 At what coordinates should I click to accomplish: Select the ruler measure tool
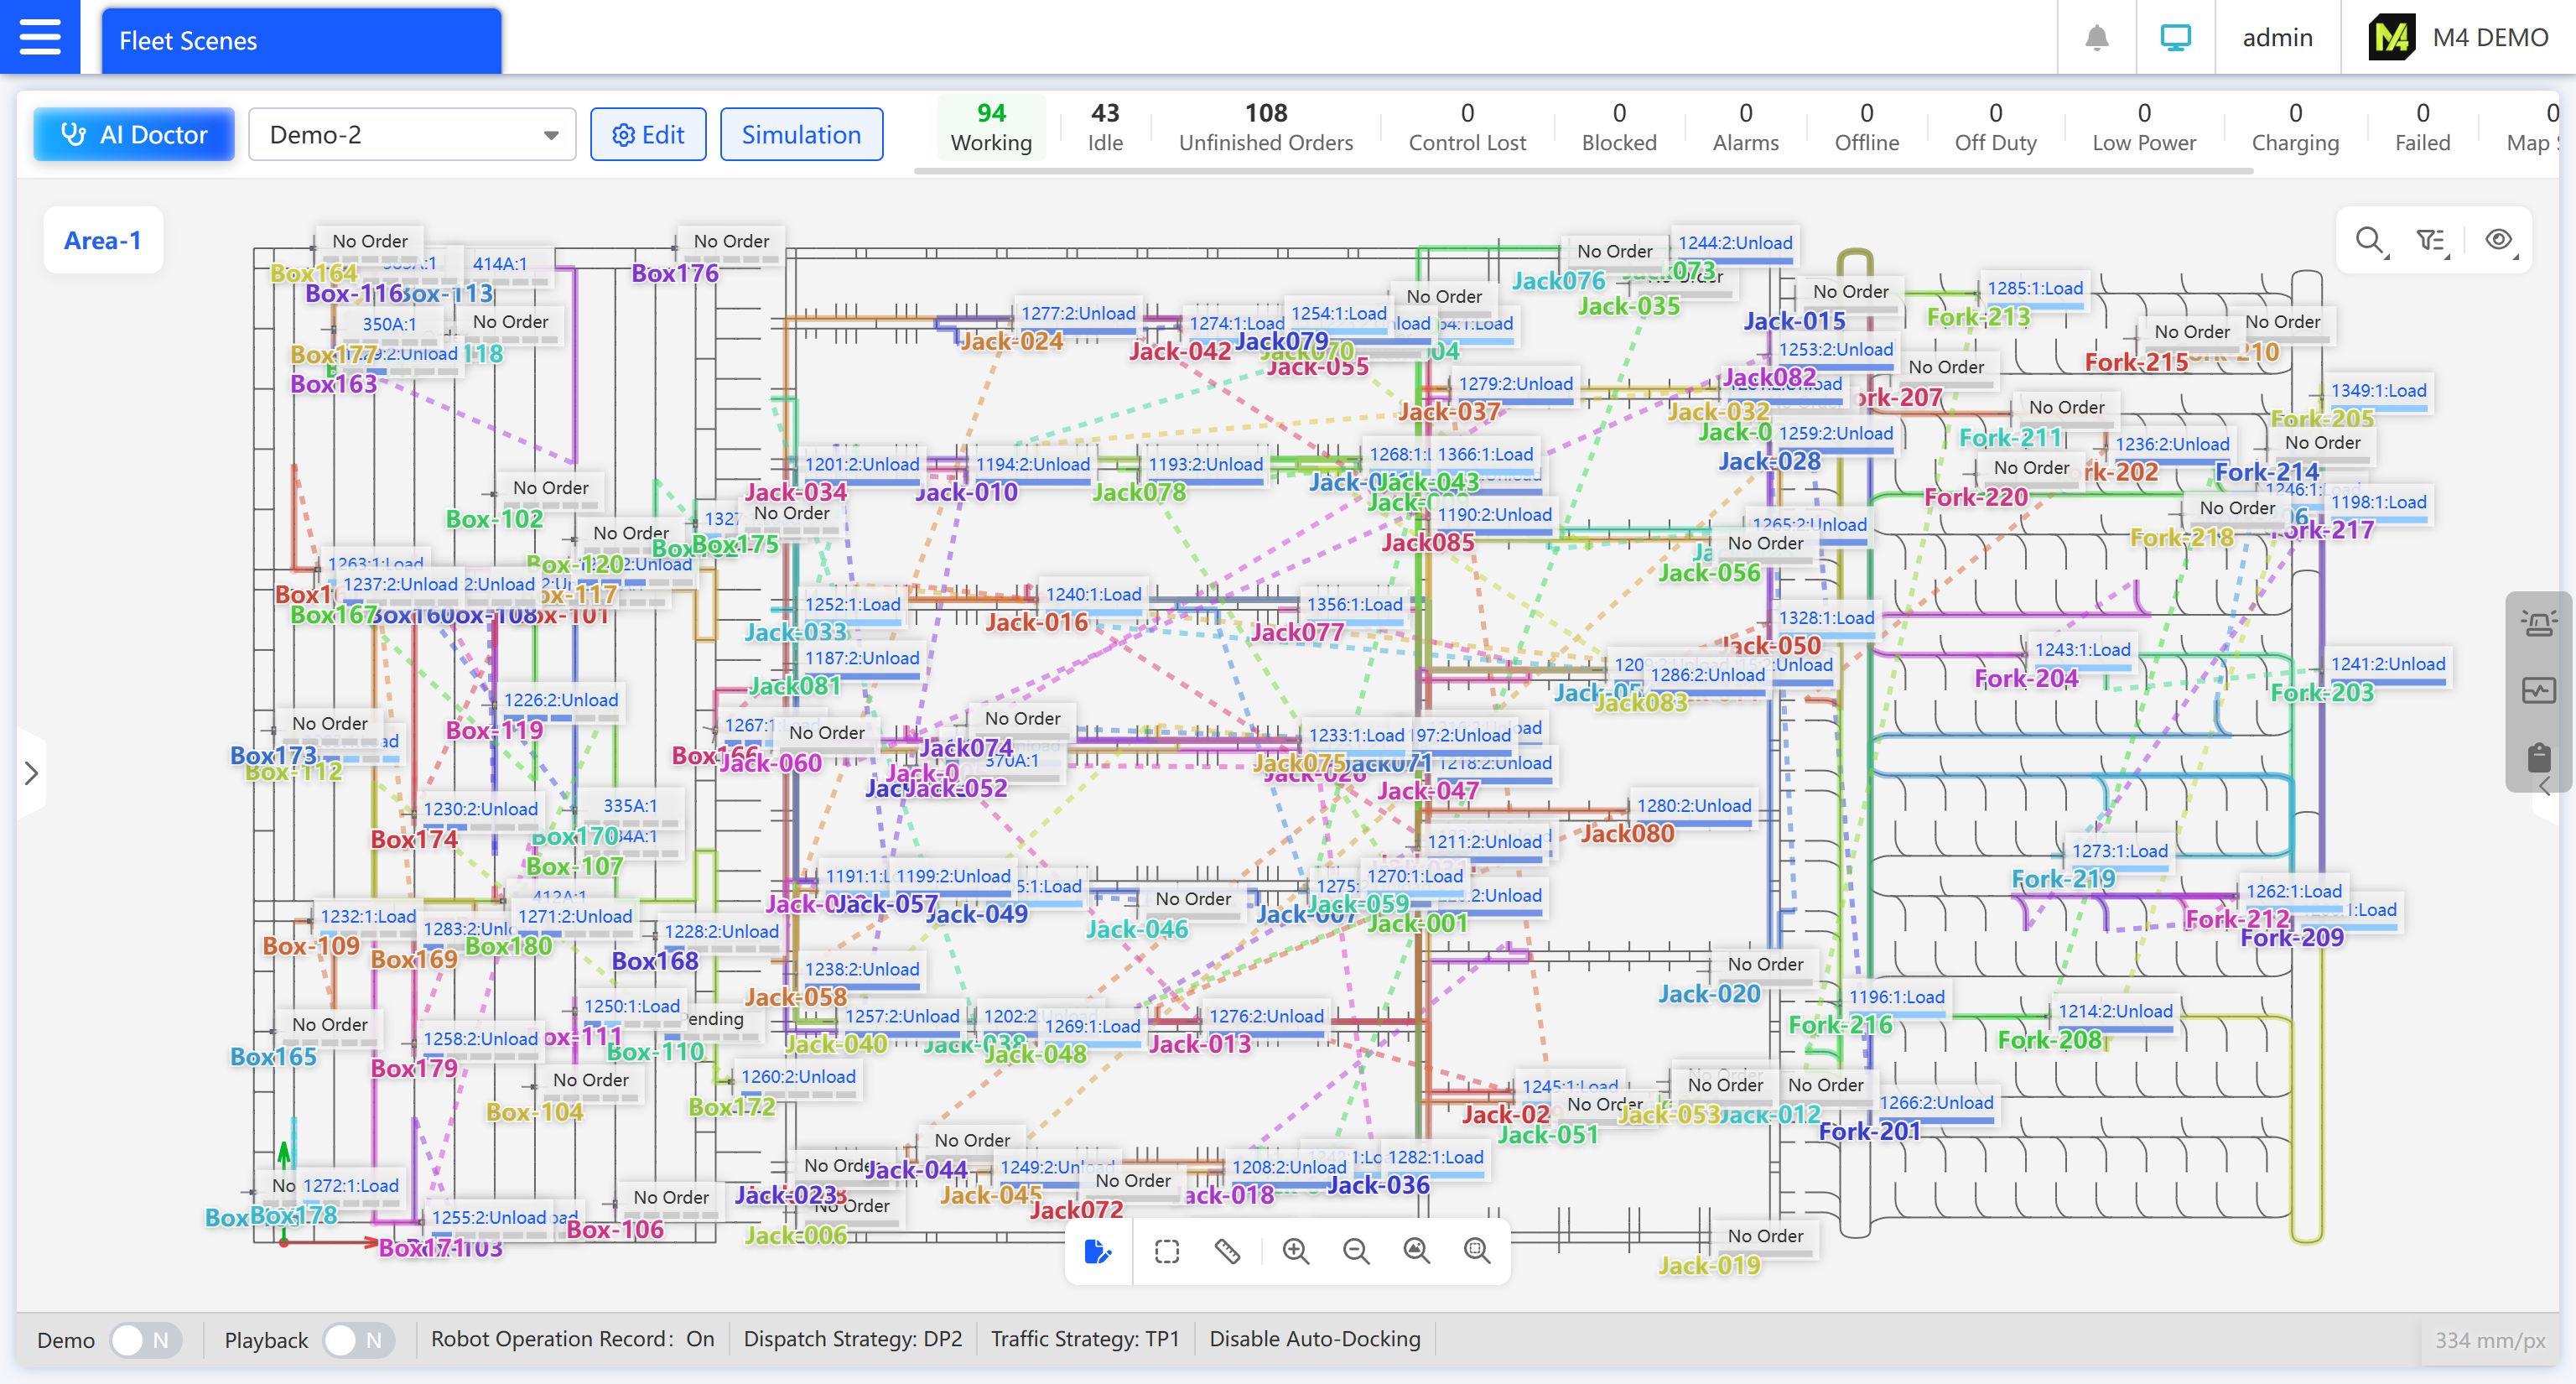1227,1251
